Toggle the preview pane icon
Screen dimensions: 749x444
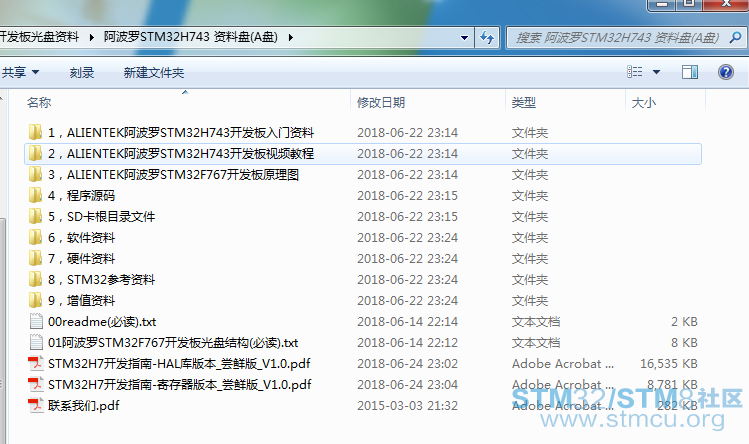[x=689, y=72]
